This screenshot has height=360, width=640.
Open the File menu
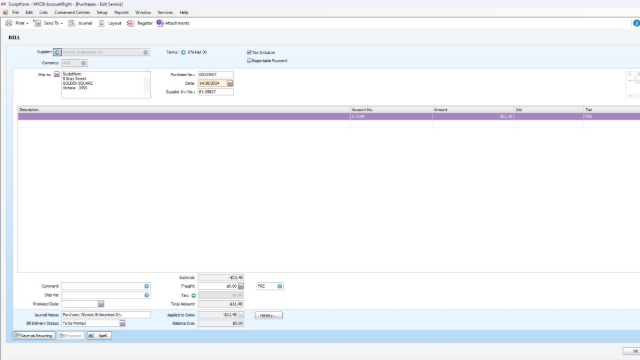[x=16, y=13]
